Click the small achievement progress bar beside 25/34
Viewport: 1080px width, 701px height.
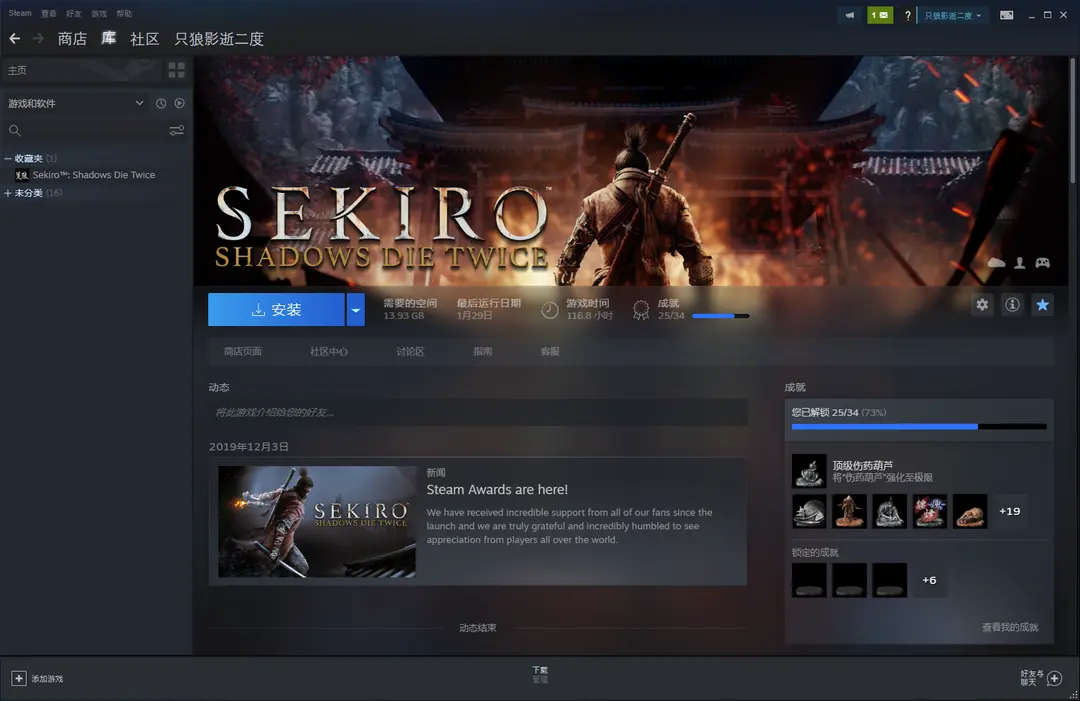pyautogui.click(x=720, y=316)
